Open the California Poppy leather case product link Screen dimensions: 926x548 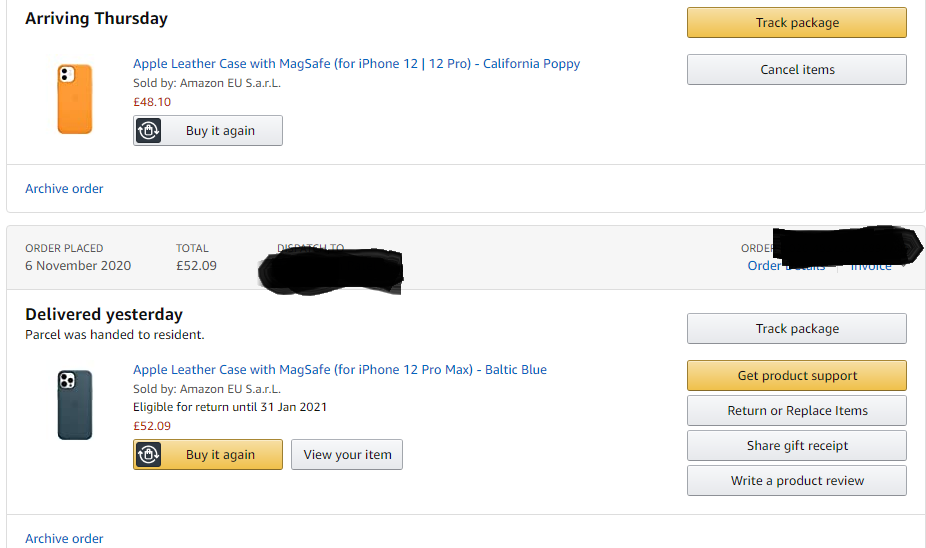point(356,64)
